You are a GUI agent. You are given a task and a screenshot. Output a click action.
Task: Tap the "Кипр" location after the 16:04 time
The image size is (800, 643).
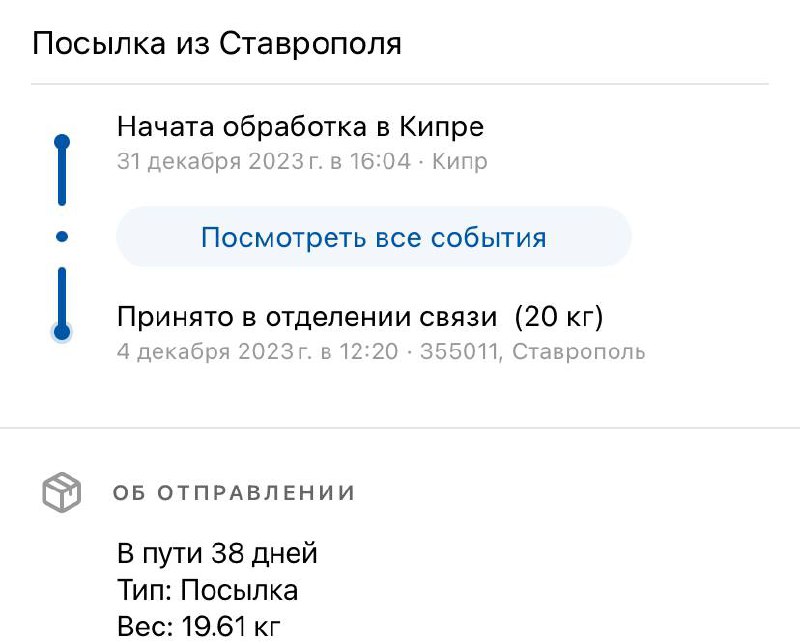pyautogui.click(x=460, y=161)
